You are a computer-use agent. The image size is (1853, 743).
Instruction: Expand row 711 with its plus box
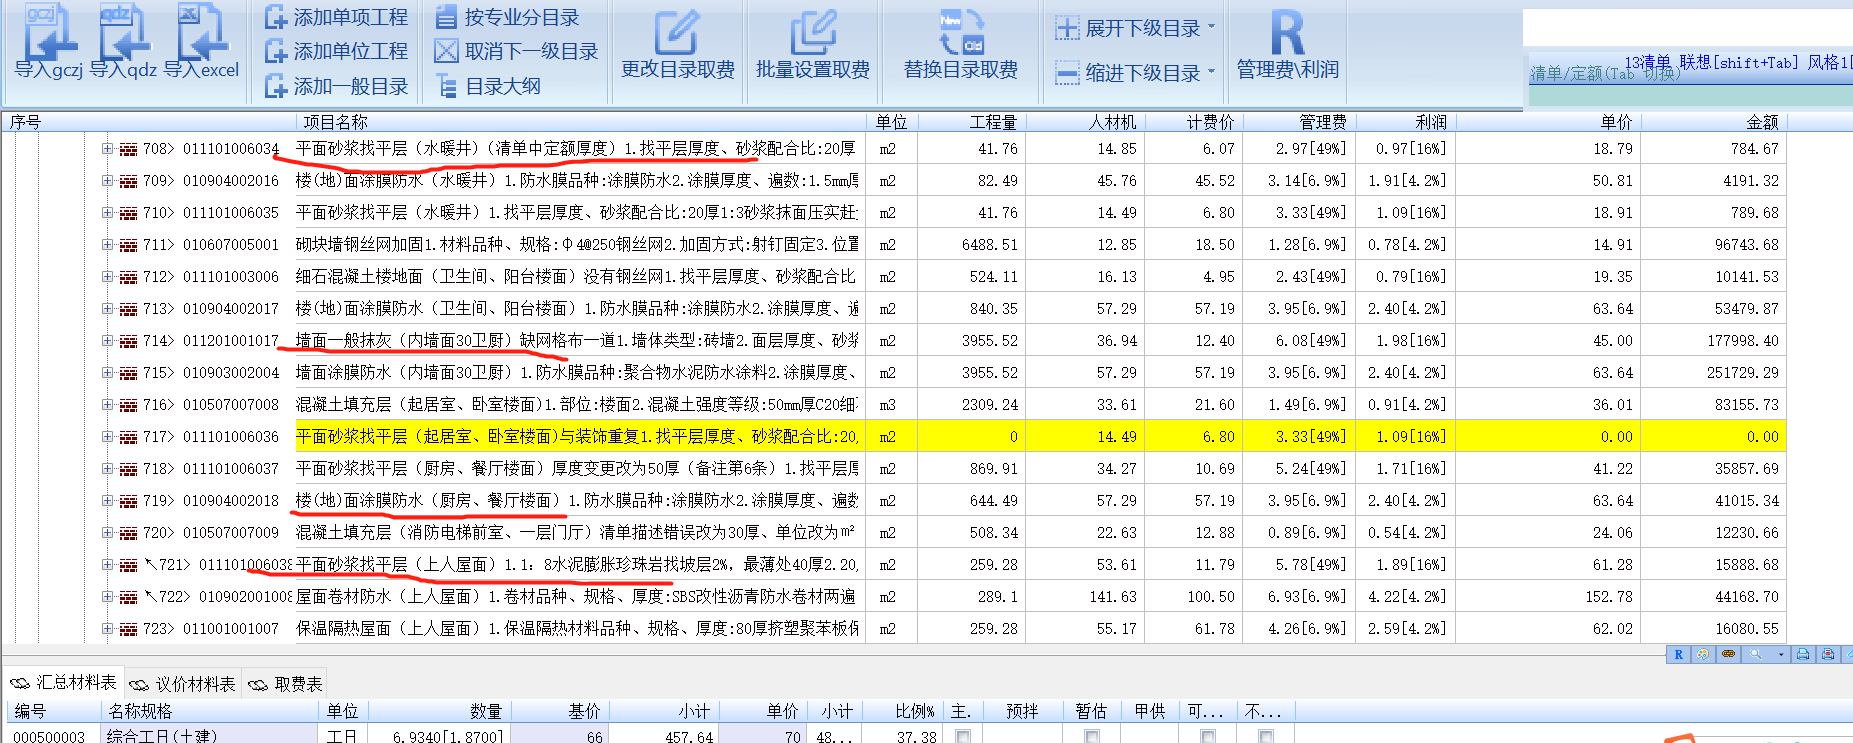(107, 244)
